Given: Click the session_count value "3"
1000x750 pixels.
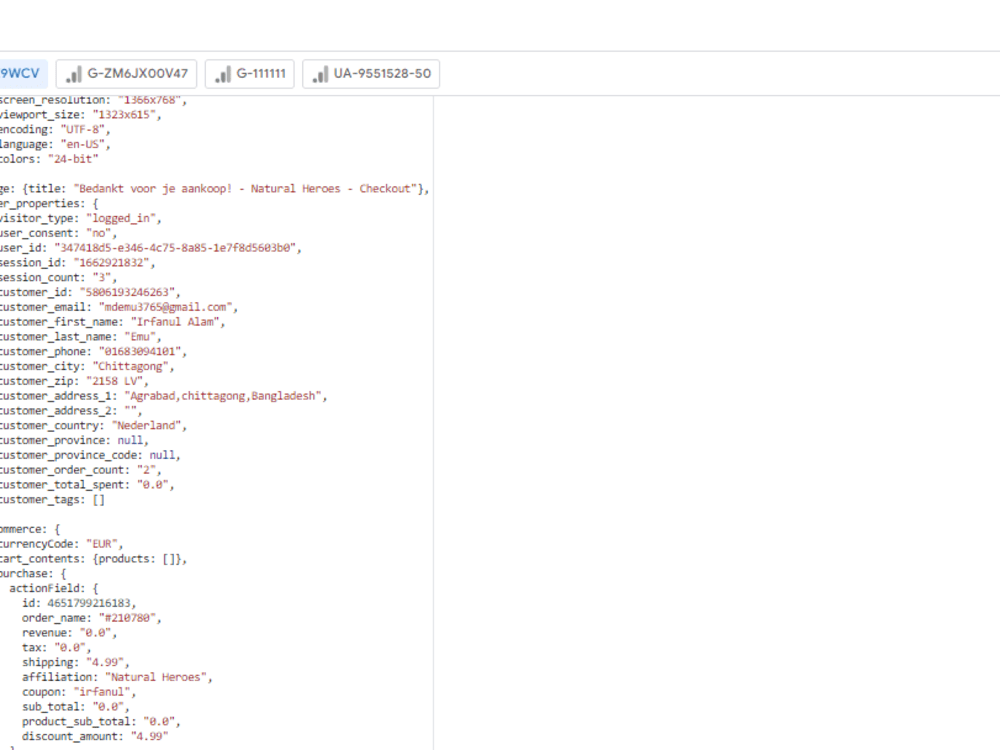Looking at the screenshot, I should click(101, 277).
